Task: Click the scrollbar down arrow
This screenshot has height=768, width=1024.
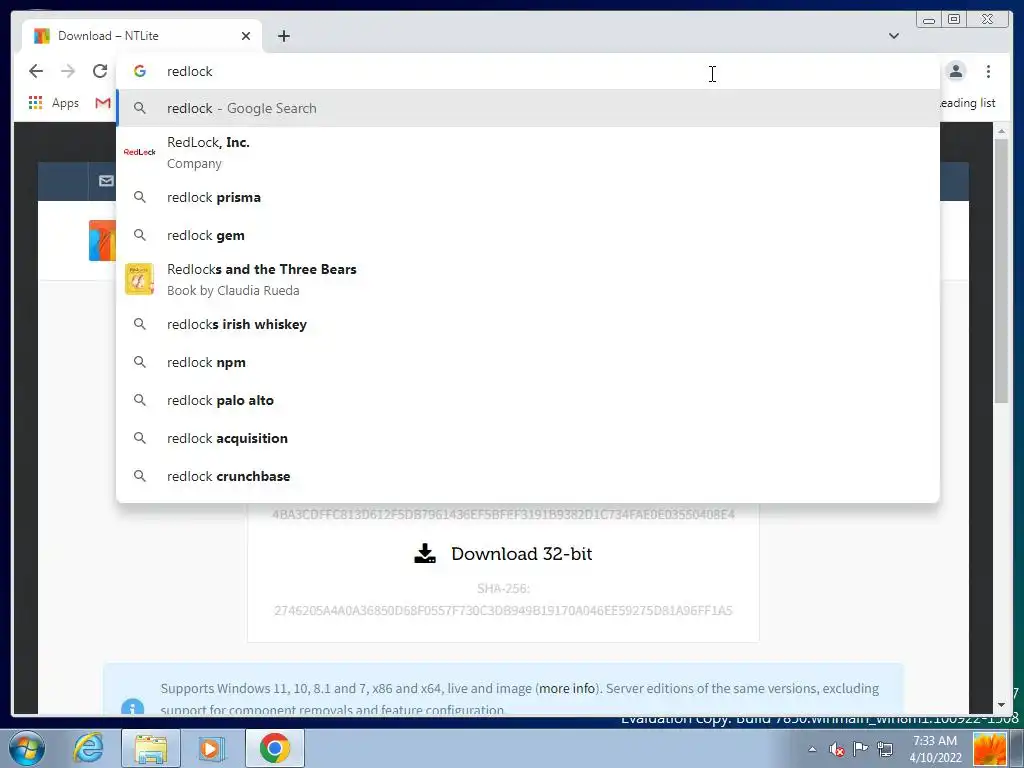Action: point(1001,705)
